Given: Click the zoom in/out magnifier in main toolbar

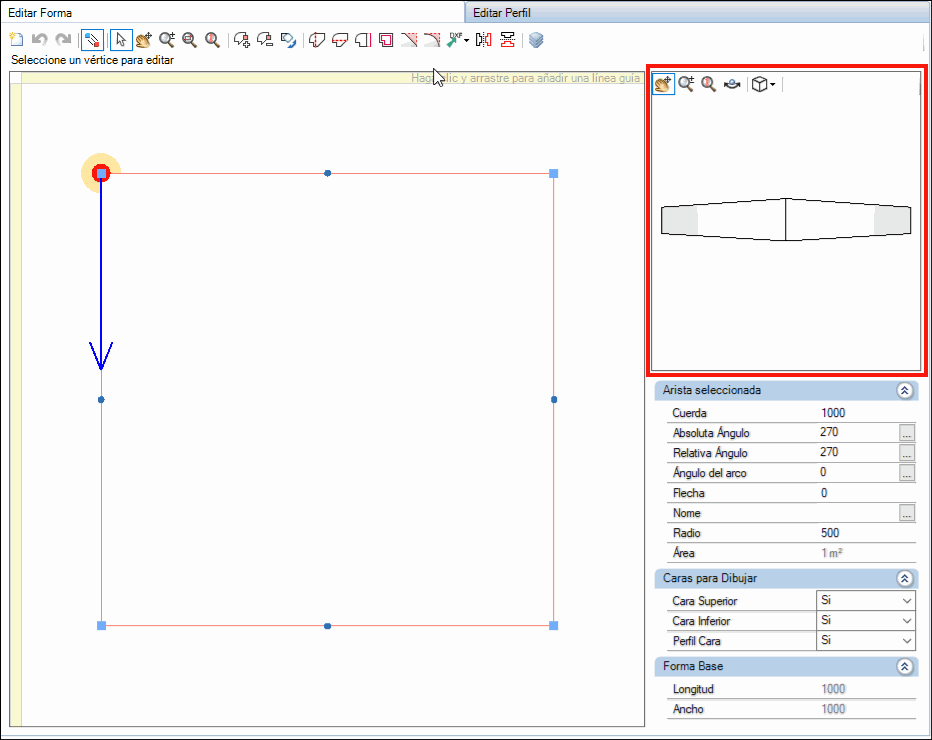Looking at the screenshot, I should click(167, 40).
